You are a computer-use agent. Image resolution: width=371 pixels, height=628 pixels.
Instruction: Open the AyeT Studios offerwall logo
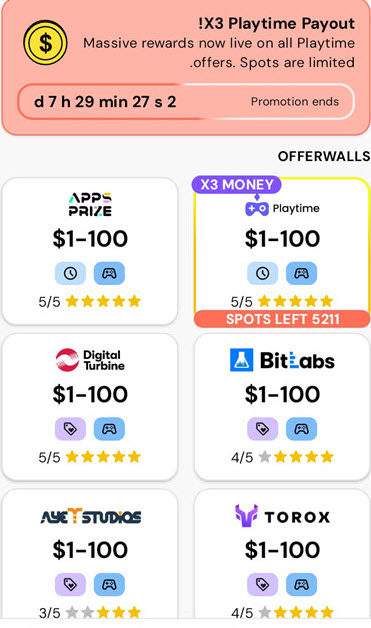click(x=91, y=516)
